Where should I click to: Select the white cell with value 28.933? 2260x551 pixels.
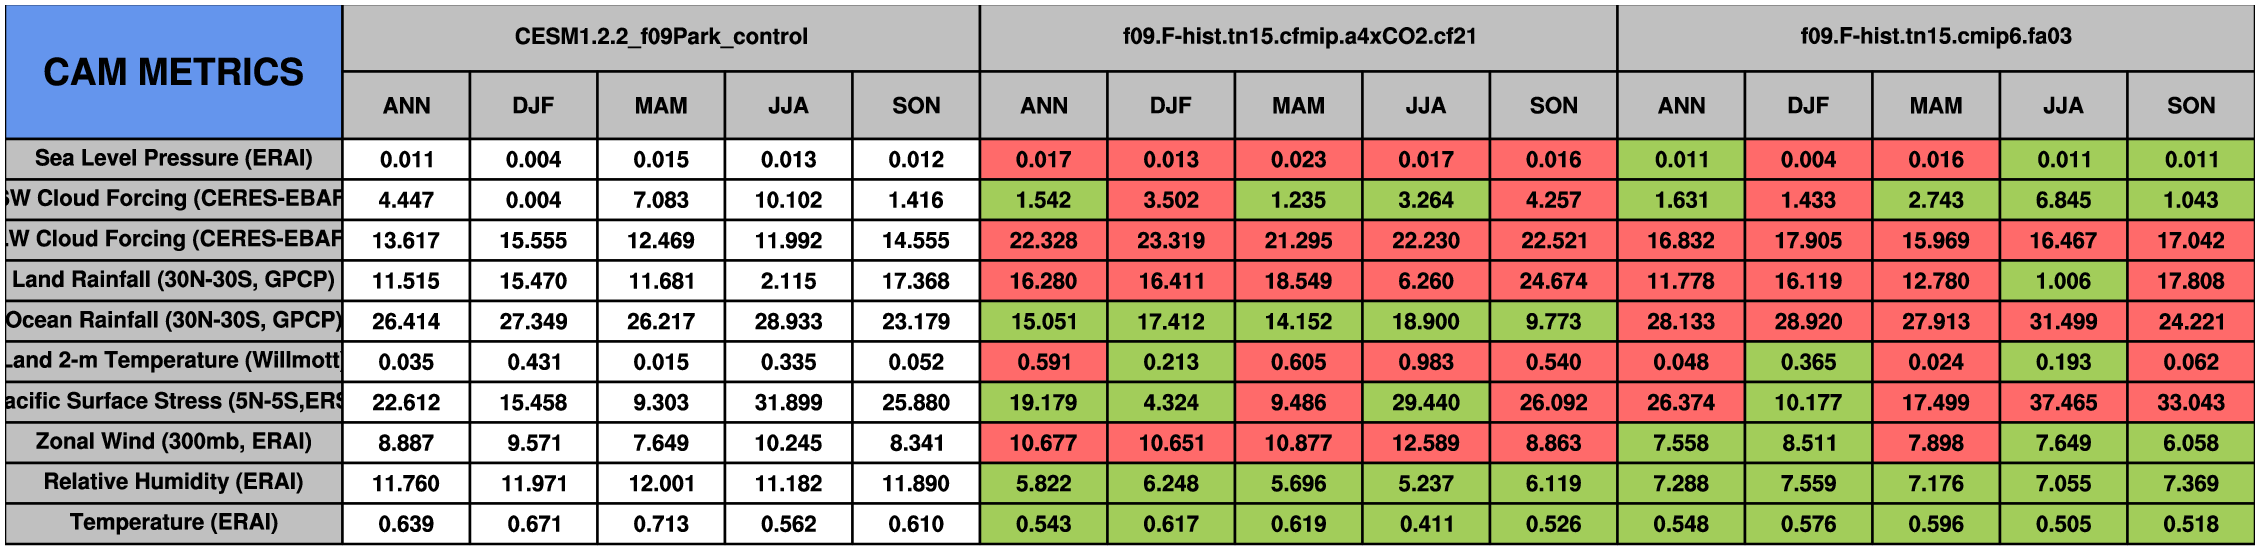pos(788,321)
